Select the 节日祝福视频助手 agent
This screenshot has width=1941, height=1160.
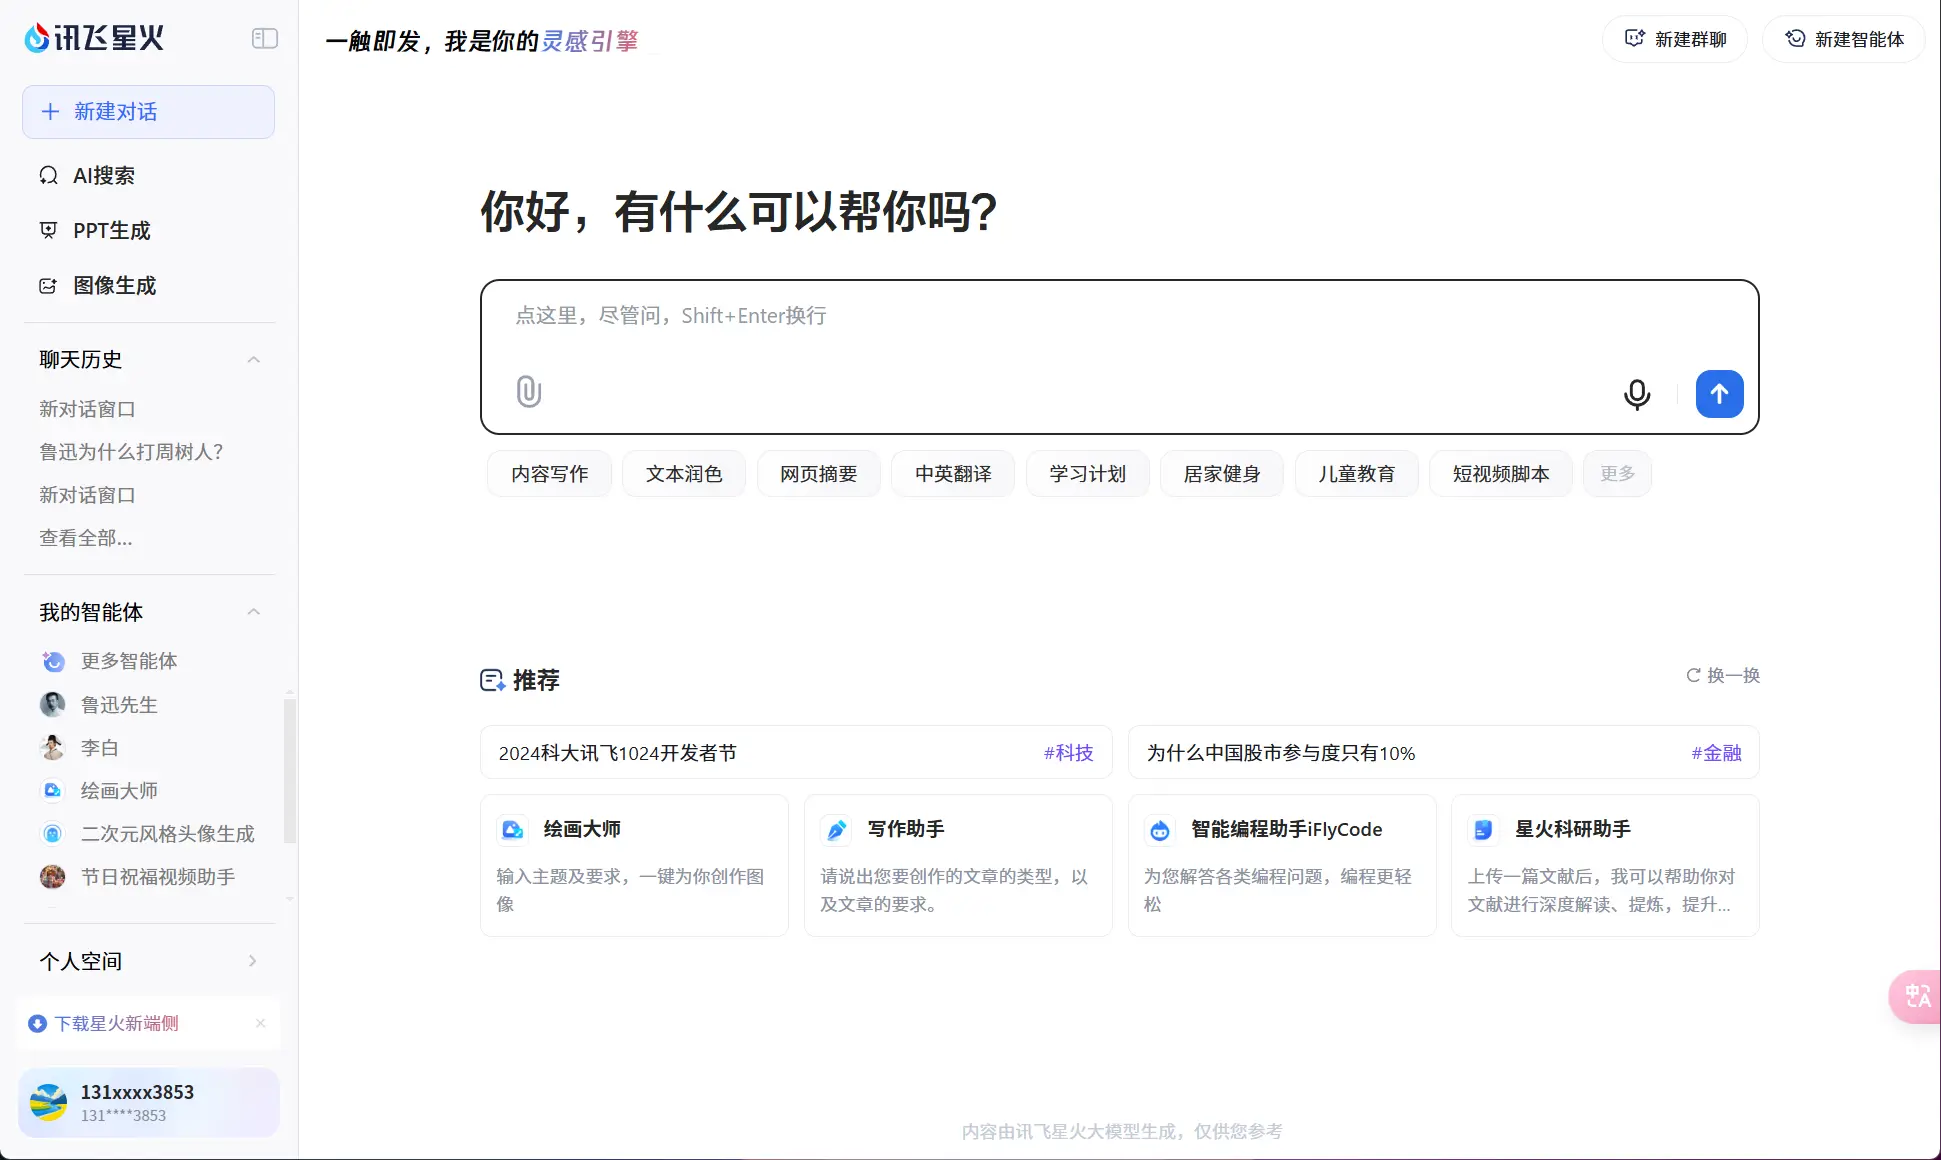(x=137, y=877)
